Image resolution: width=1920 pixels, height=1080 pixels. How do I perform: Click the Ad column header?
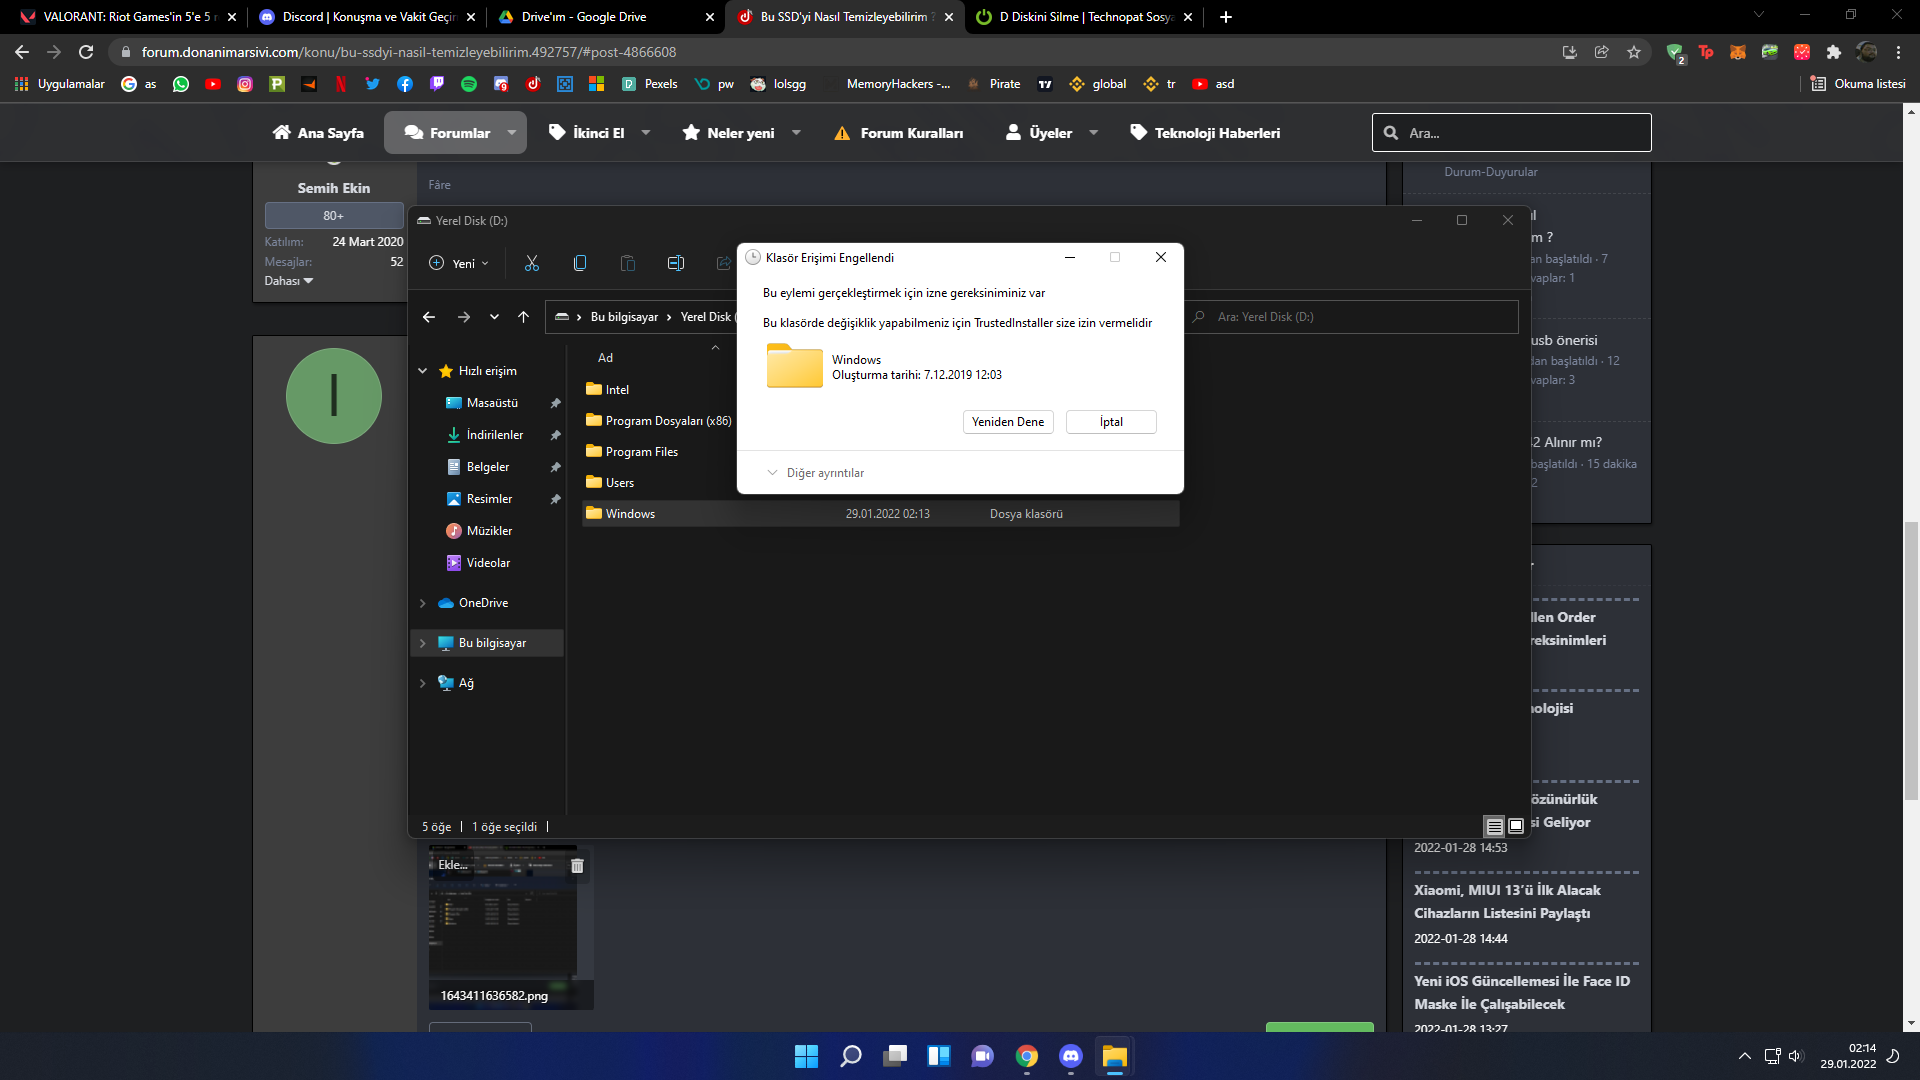pos(605,358)
